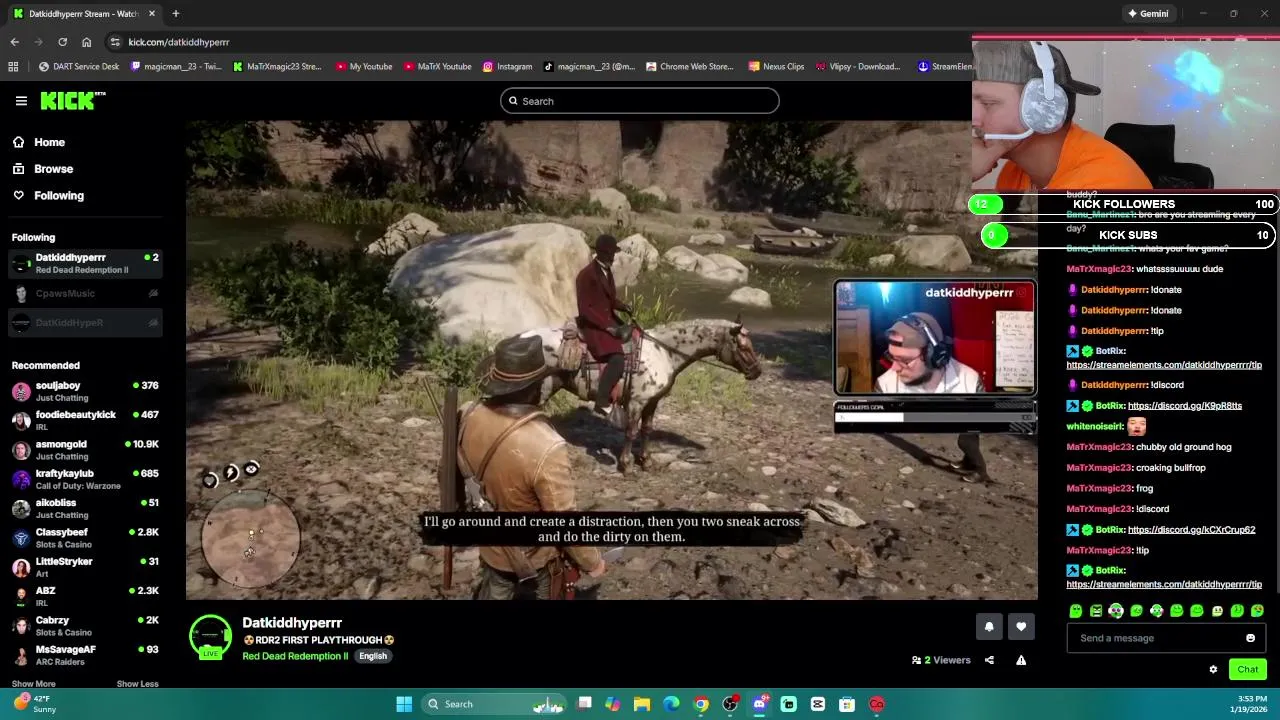Open Discord from taskbar
Viewport: 1280px width, 720px height.
coord(760,704)
